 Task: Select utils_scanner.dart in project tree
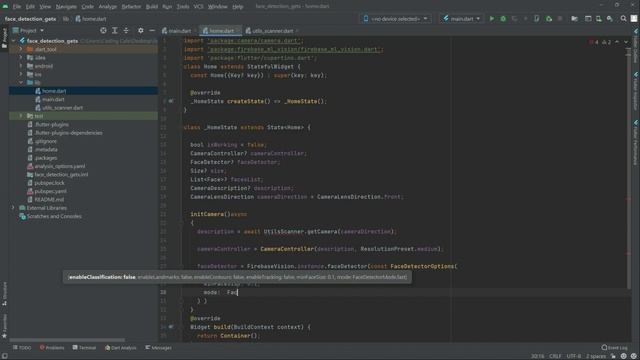point(62,108)
